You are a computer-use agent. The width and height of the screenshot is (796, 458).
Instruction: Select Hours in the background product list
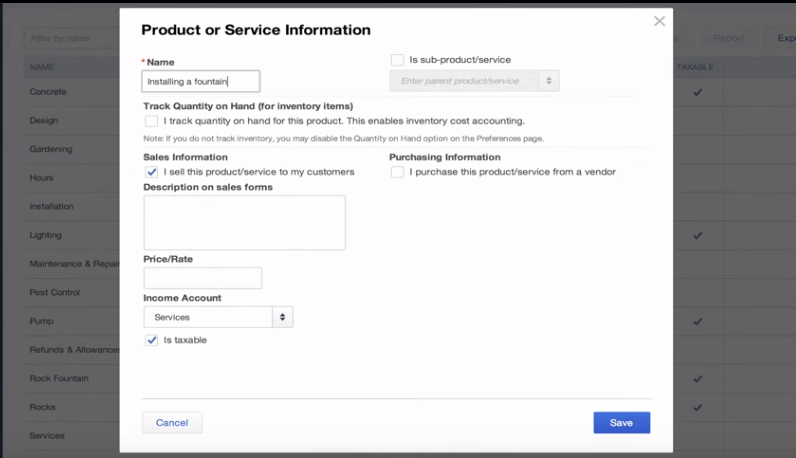click(41, 178)
